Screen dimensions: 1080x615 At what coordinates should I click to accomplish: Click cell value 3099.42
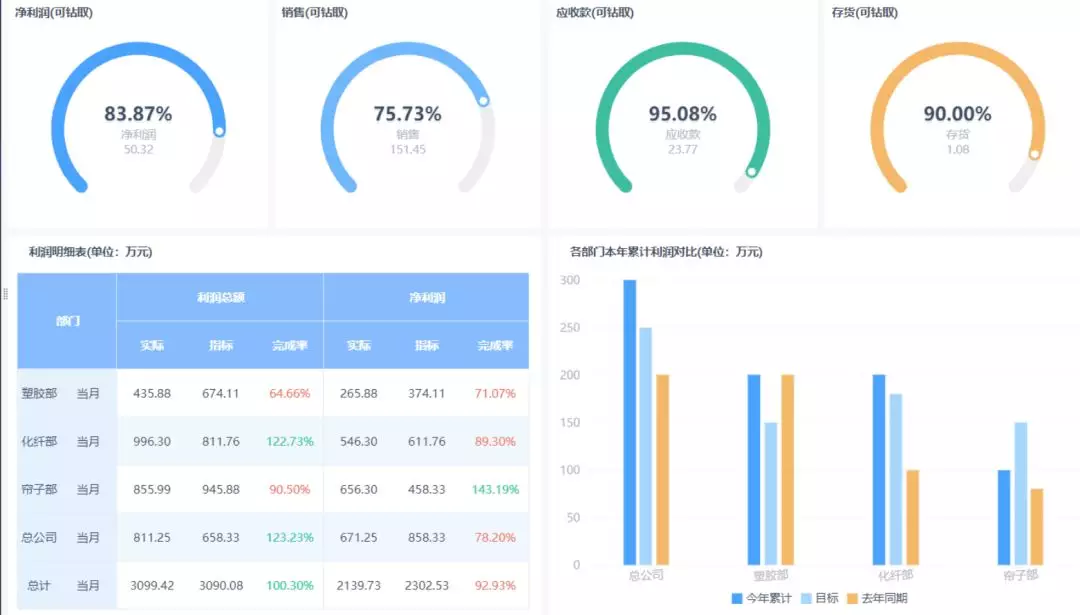click(x=152, y=585)
